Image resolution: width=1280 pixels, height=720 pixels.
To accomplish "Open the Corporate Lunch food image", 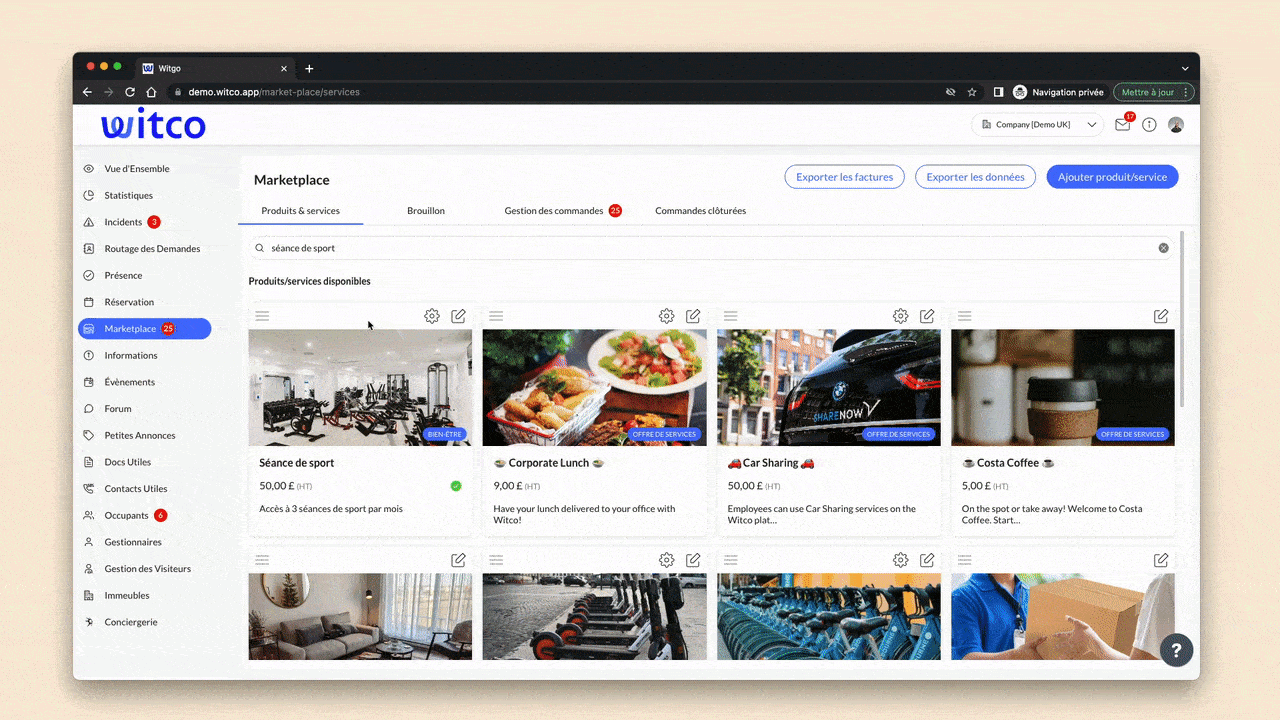I will point(594,388).
